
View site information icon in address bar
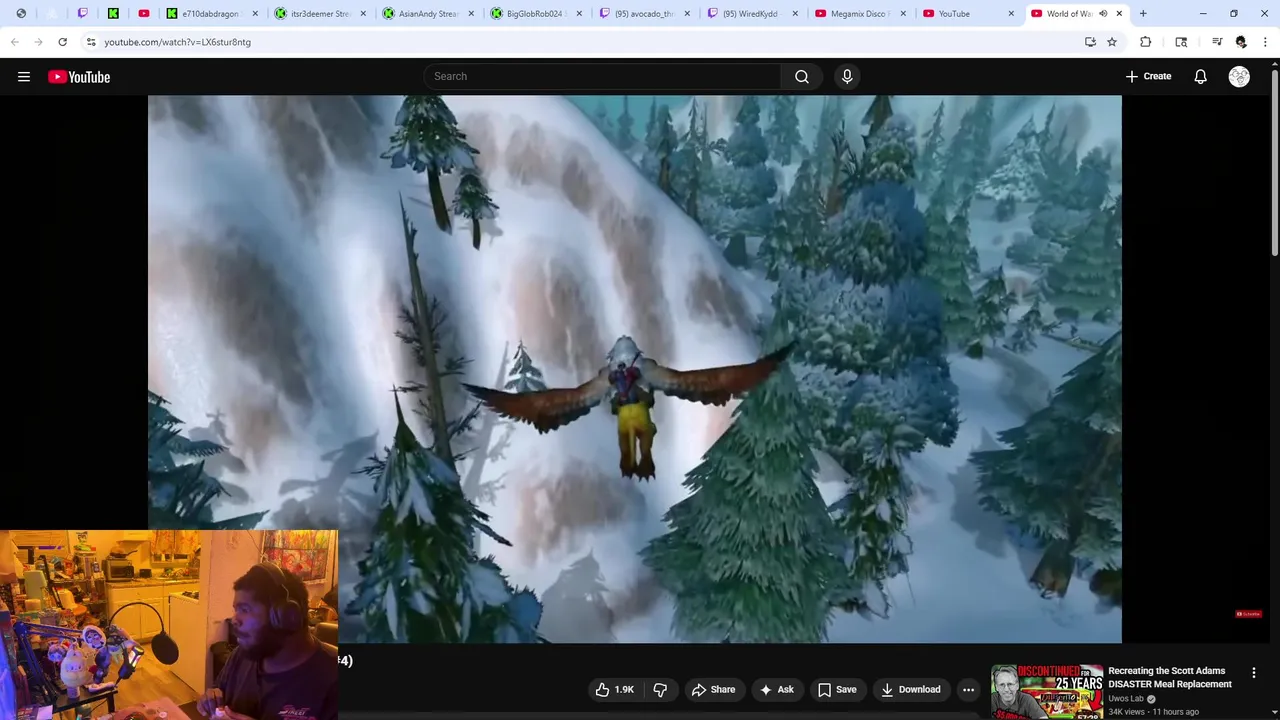(91, 42)
